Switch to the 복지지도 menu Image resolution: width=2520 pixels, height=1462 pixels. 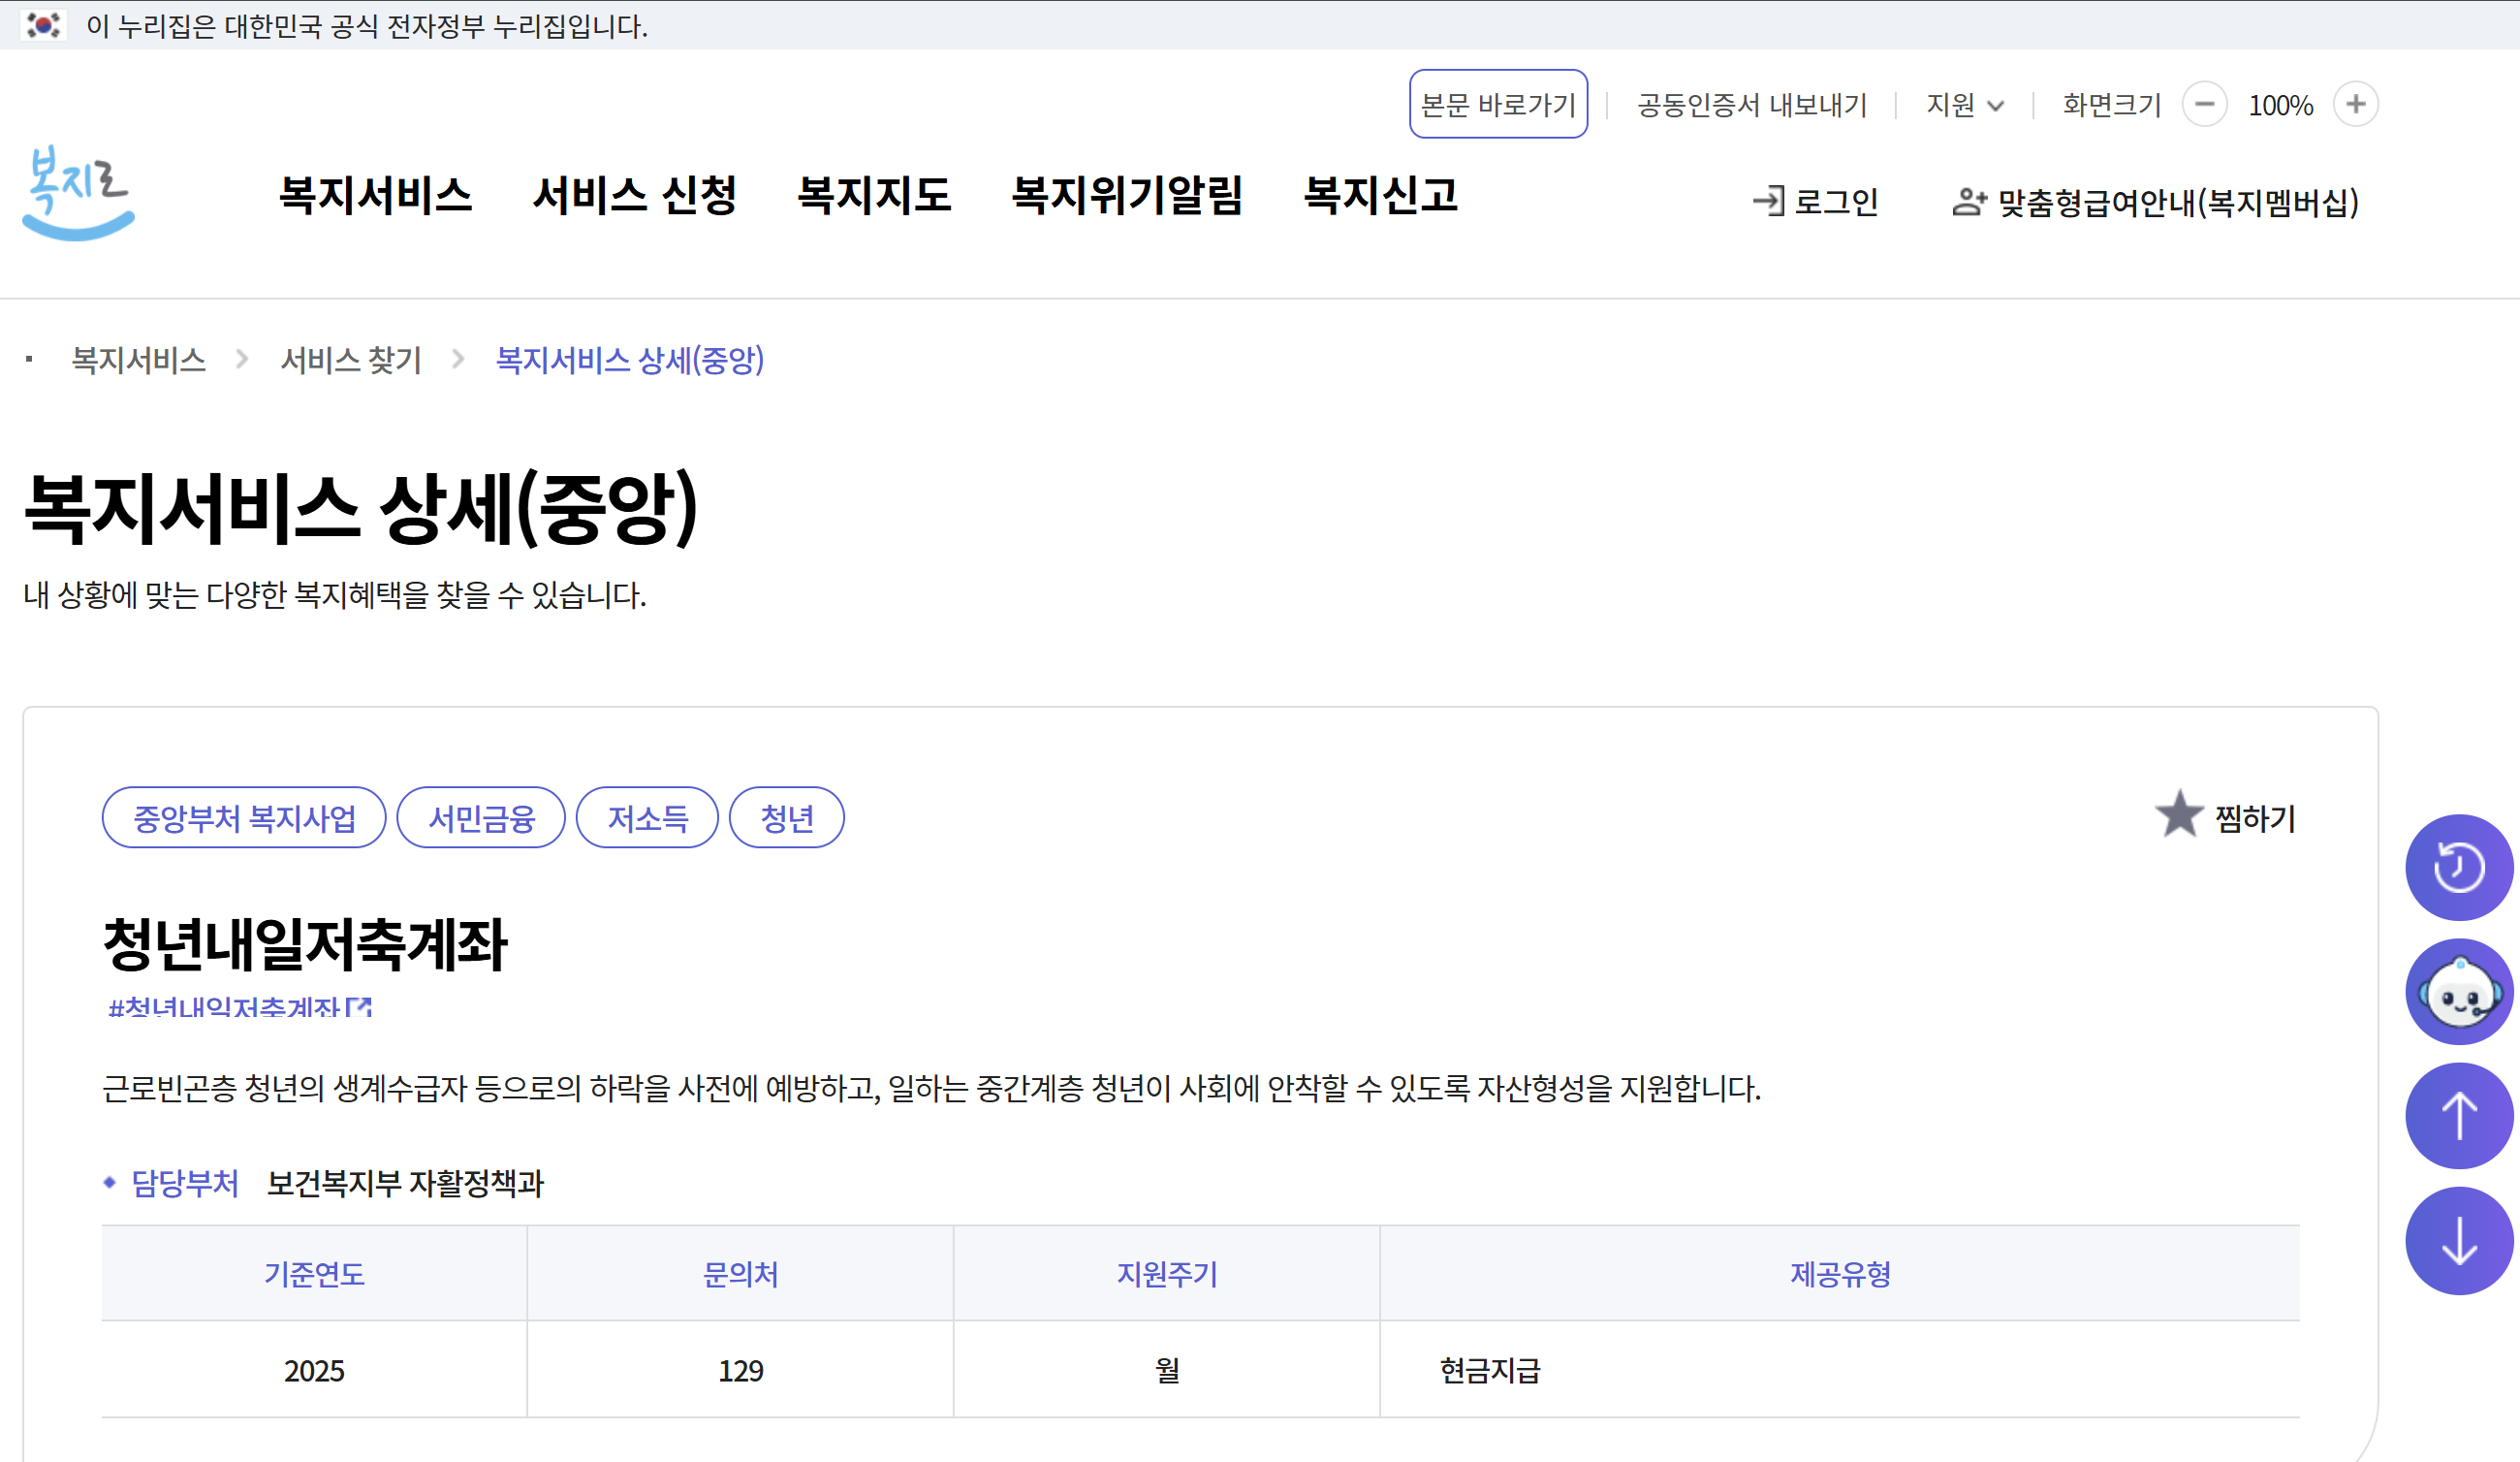[875, 197]
